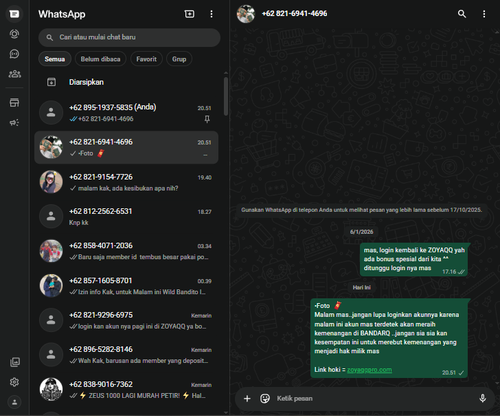Image resolution: width=500 pixels, height=416 pixels.
Task: Open the advertise megaphone icon
Action: click(14, 123)
